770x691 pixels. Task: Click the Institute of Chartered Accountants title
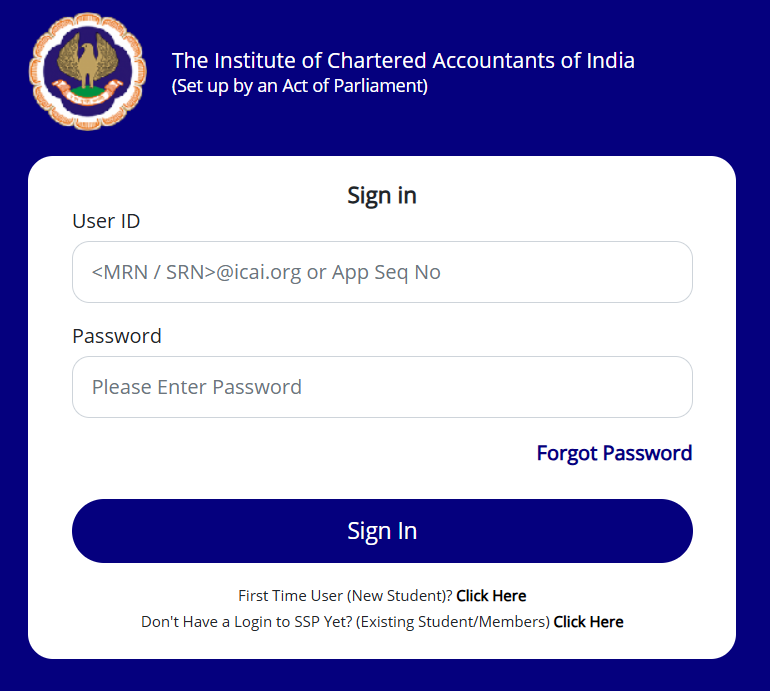pos(403,60)
